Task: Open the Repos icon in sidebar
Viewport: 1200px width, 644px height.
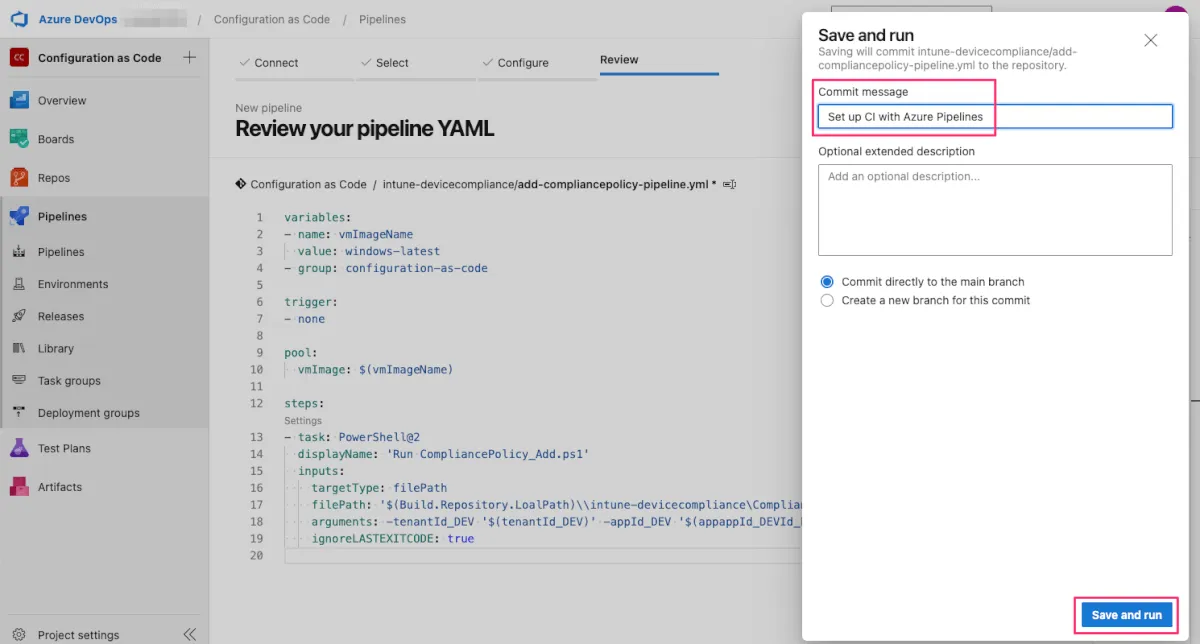Action: coord(19,178)
